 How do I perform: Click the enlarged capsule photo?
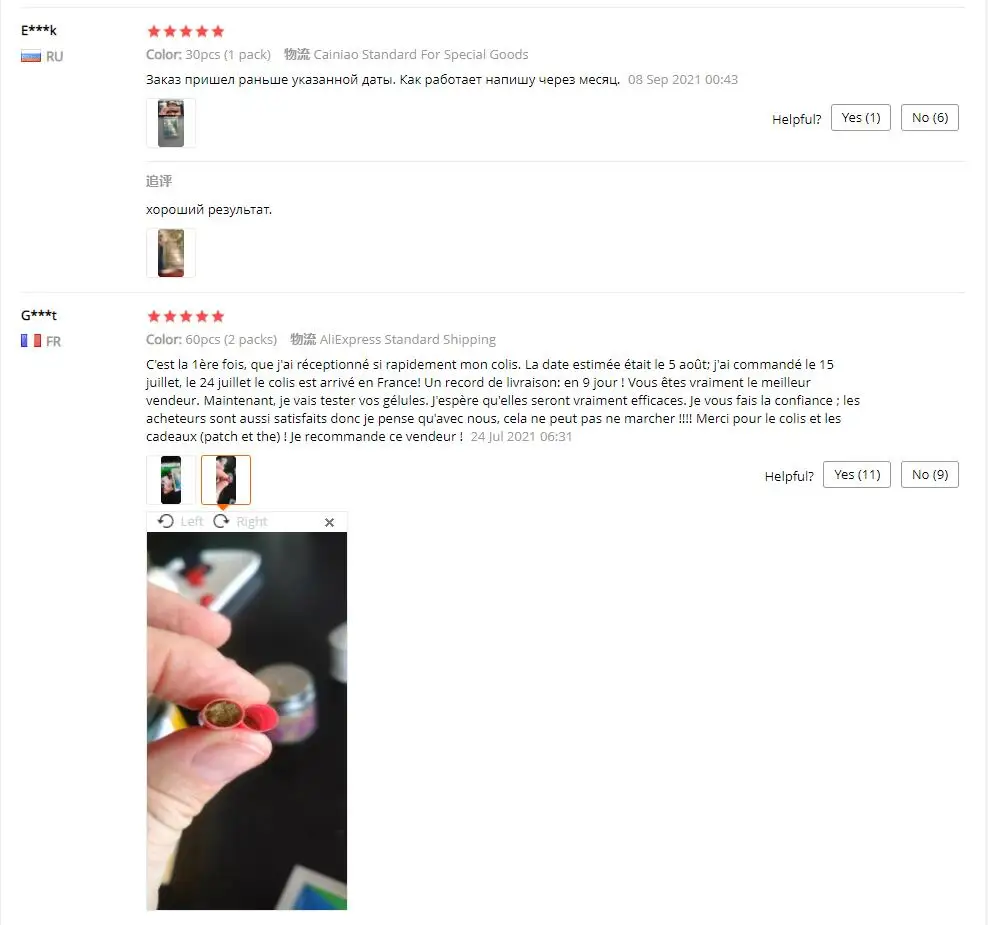tap(246, 721)
